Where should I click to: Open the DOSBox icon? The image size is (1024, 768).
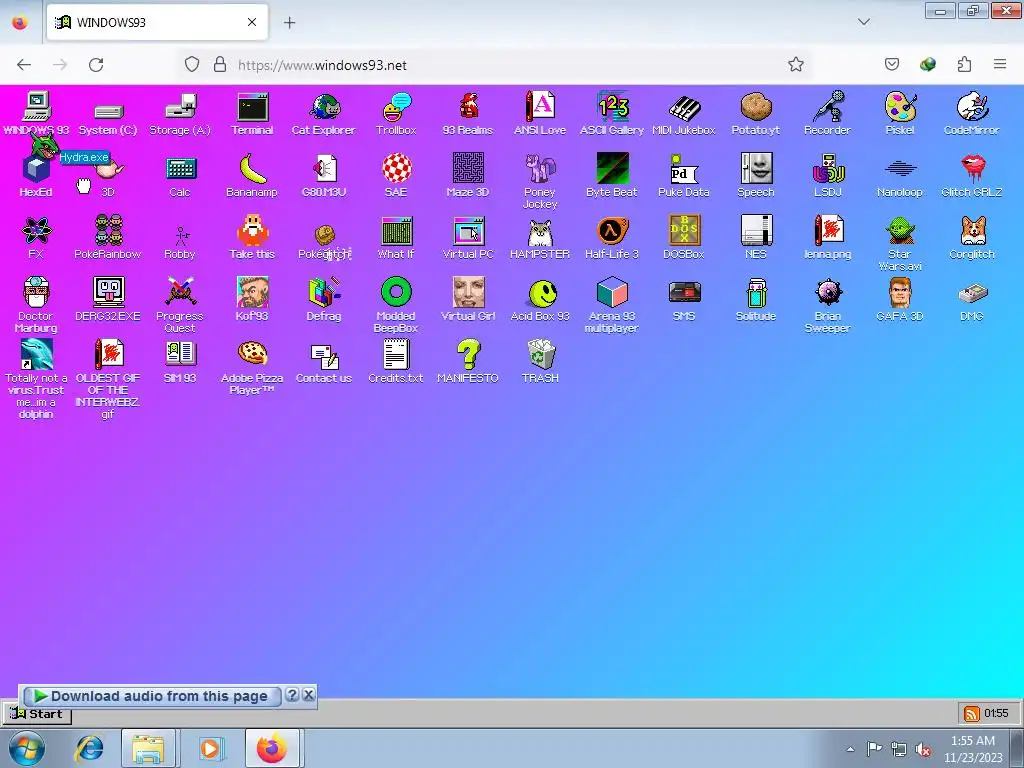pos(684,231)
